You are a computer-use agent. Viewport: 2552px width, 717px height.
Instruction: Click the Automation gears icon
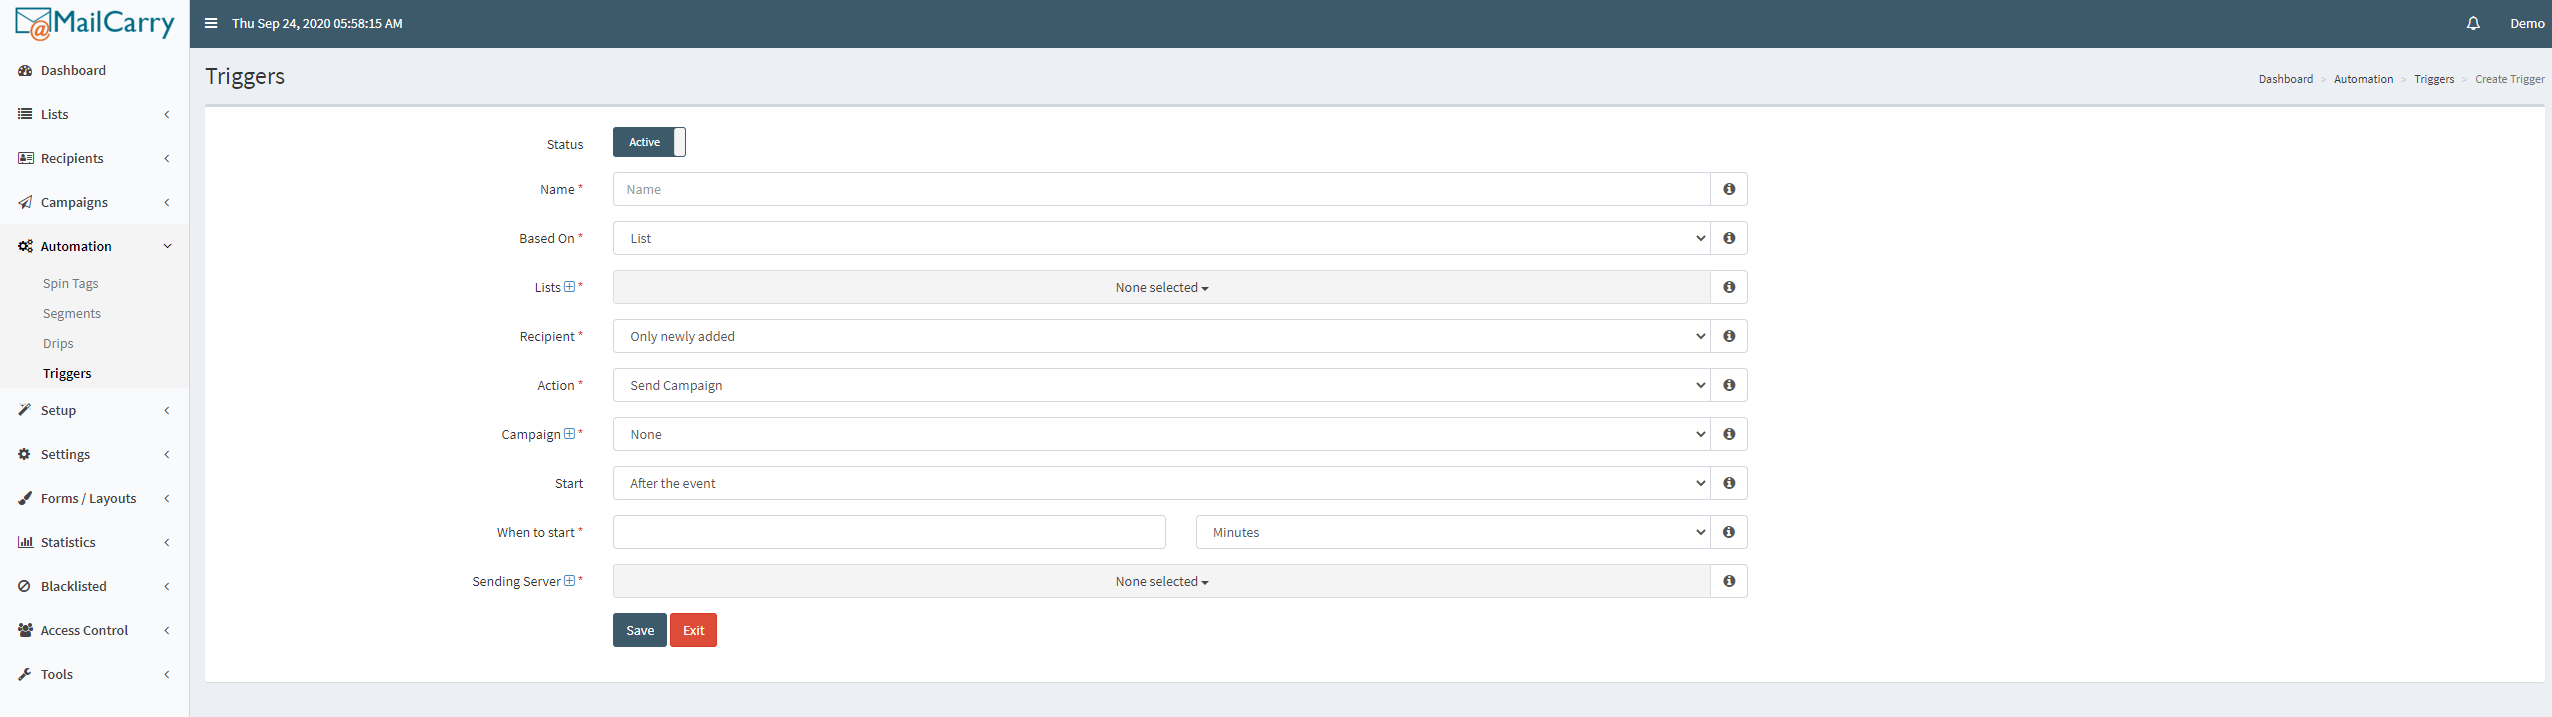25,246
